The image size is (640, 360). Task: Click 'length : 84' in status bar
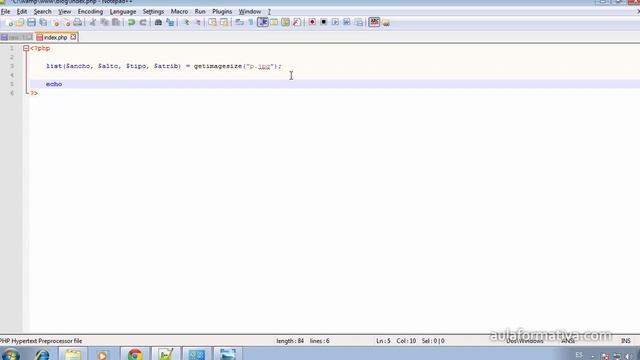pos(290,341)
